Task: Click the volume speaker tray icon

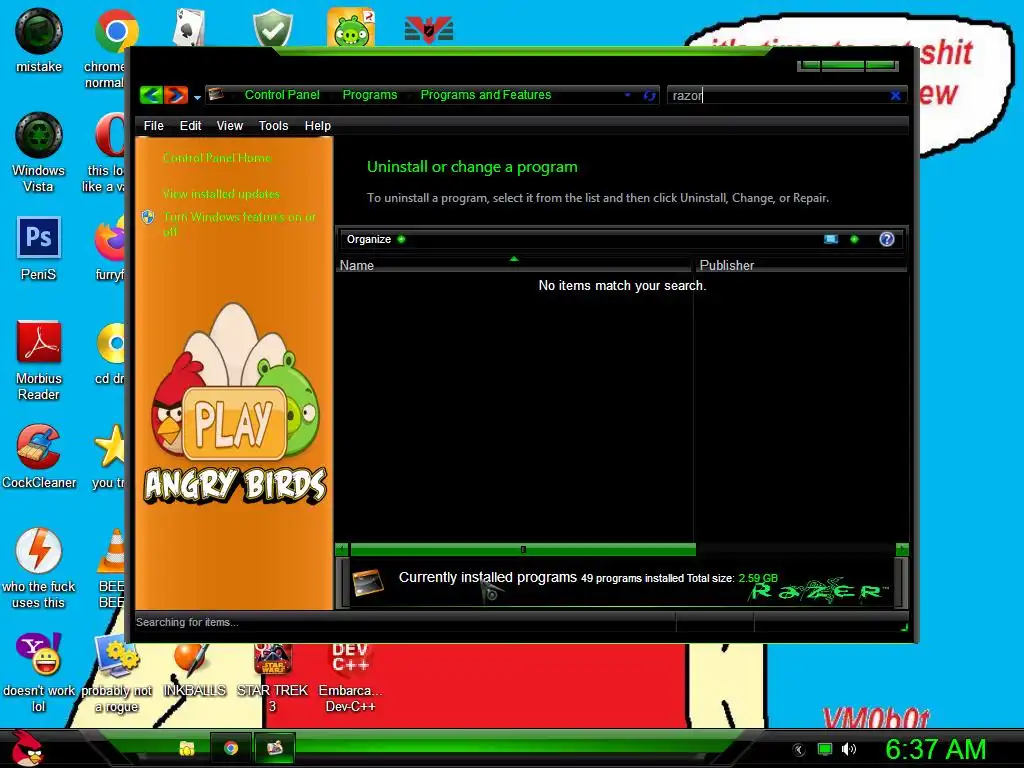Action: [x=849, y=750]
